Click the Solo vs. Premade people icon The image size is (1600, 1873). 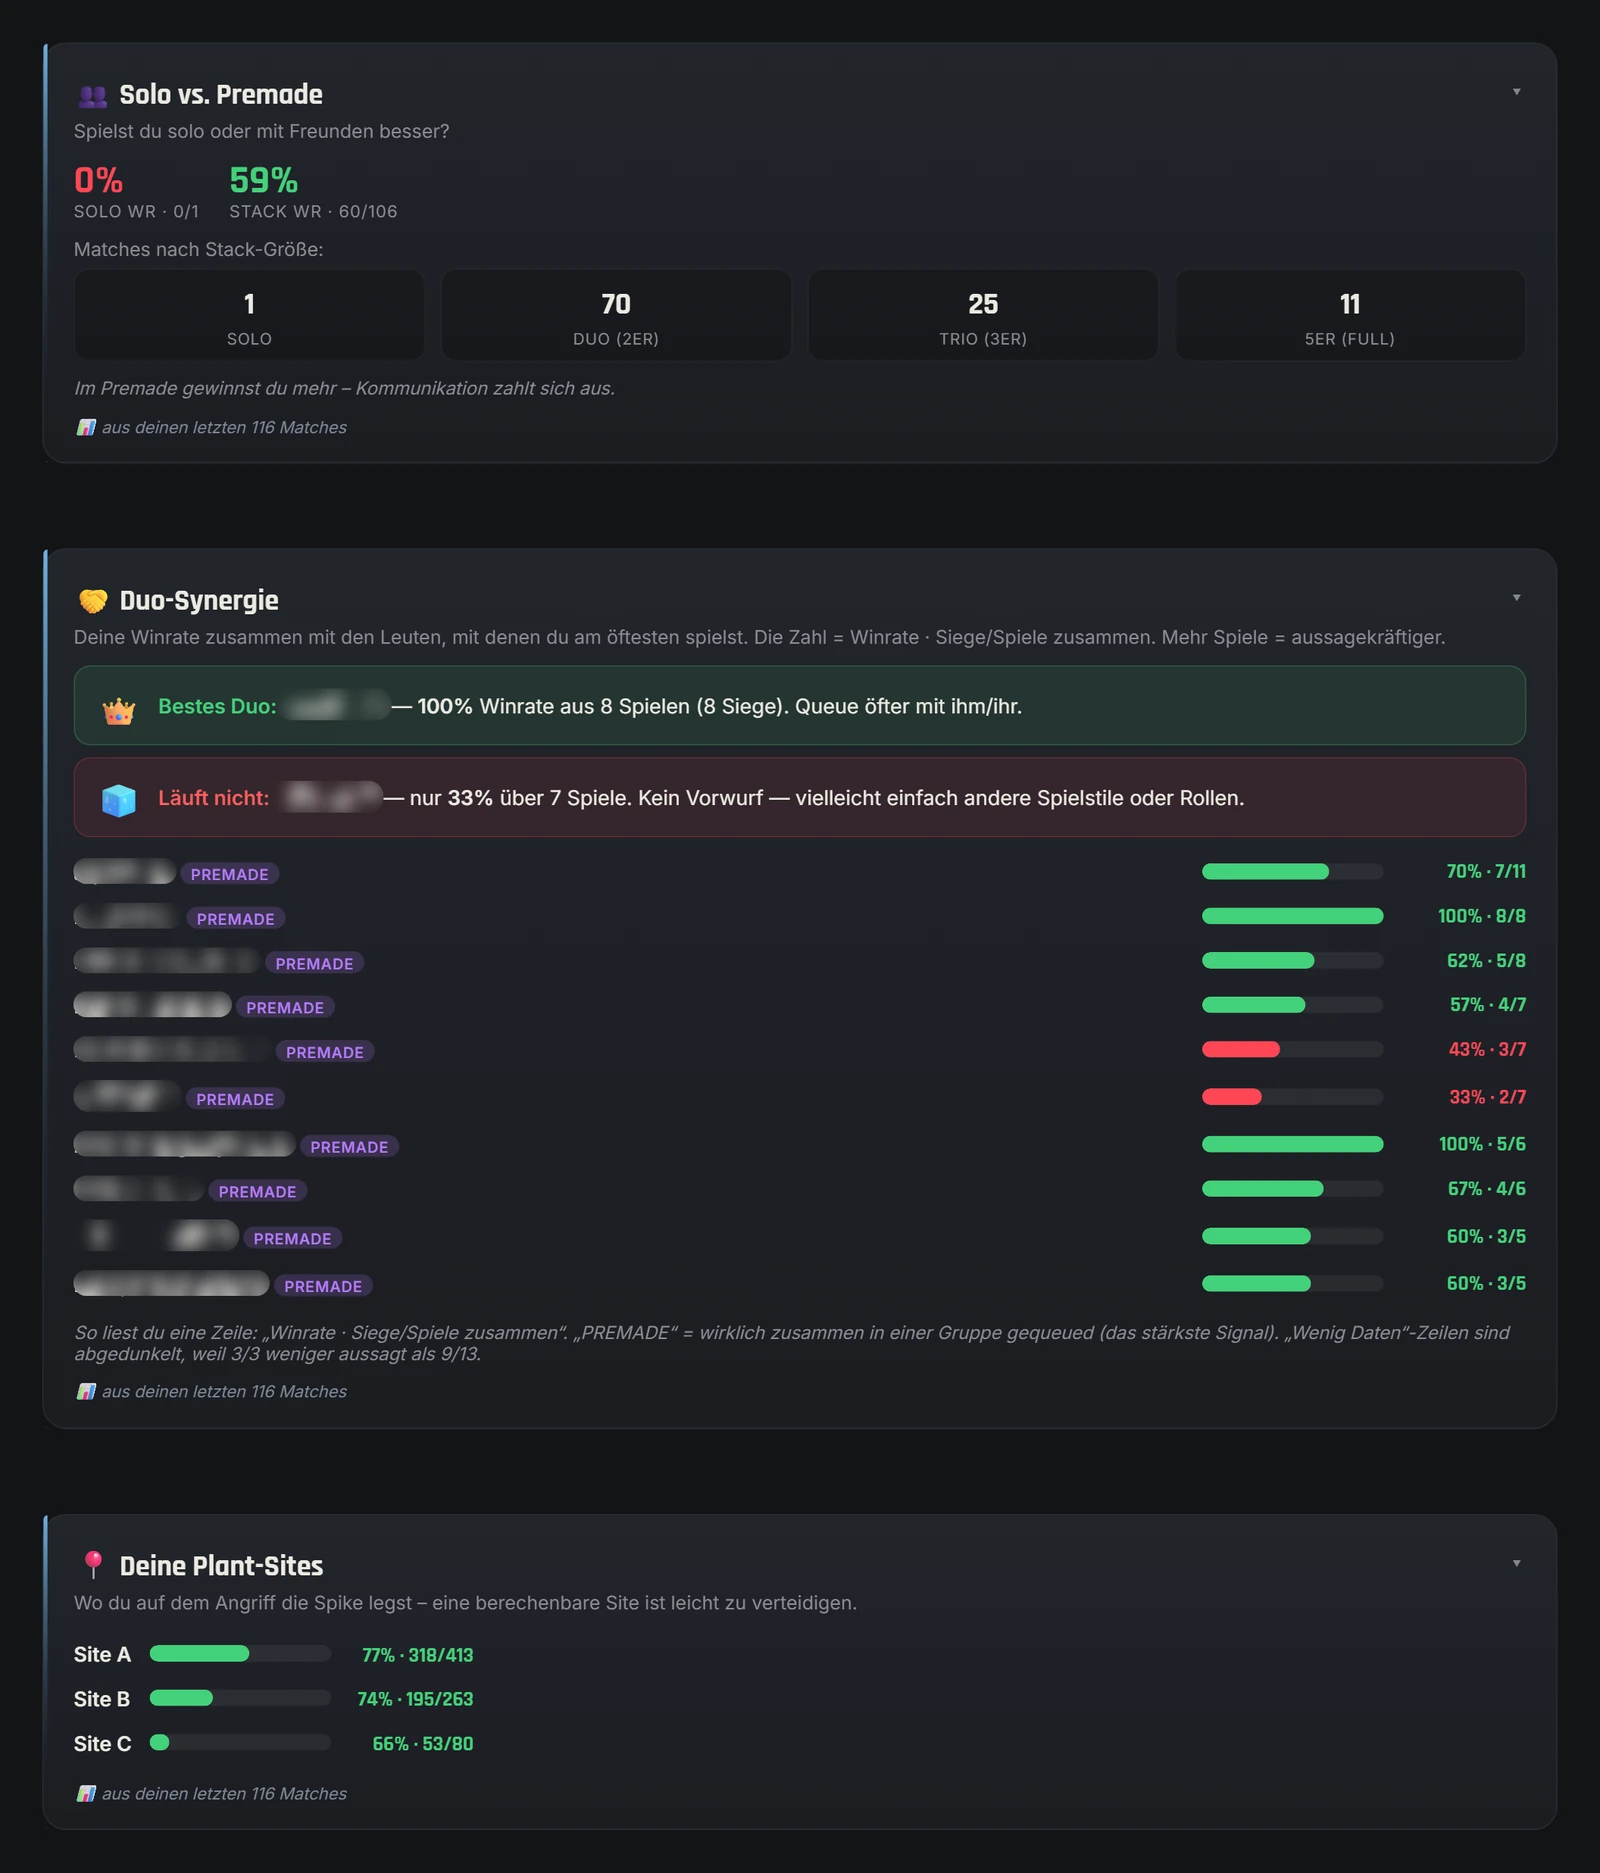pyautogui.click(x=93, y=96)
